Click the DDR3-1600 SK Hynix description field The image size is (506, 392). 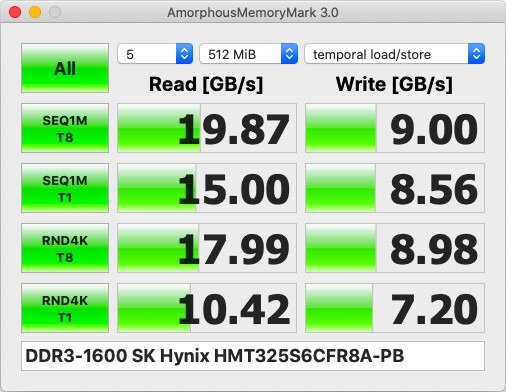(x=253, y=356)
